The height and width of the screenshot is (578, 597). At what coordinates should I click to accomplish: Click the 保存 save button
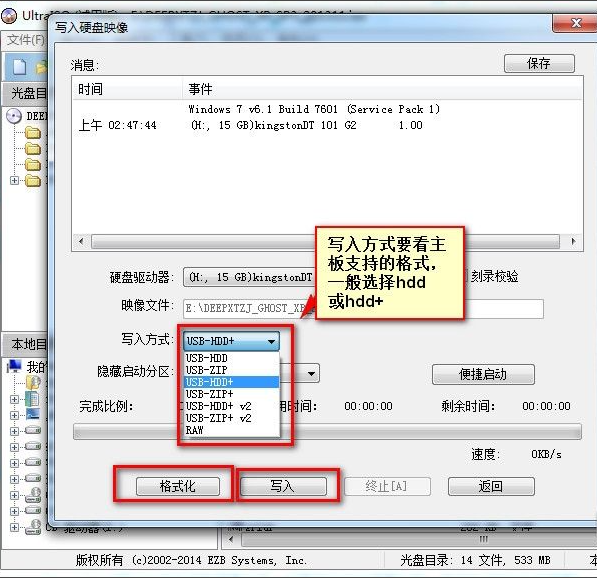(x=539, y=63)
